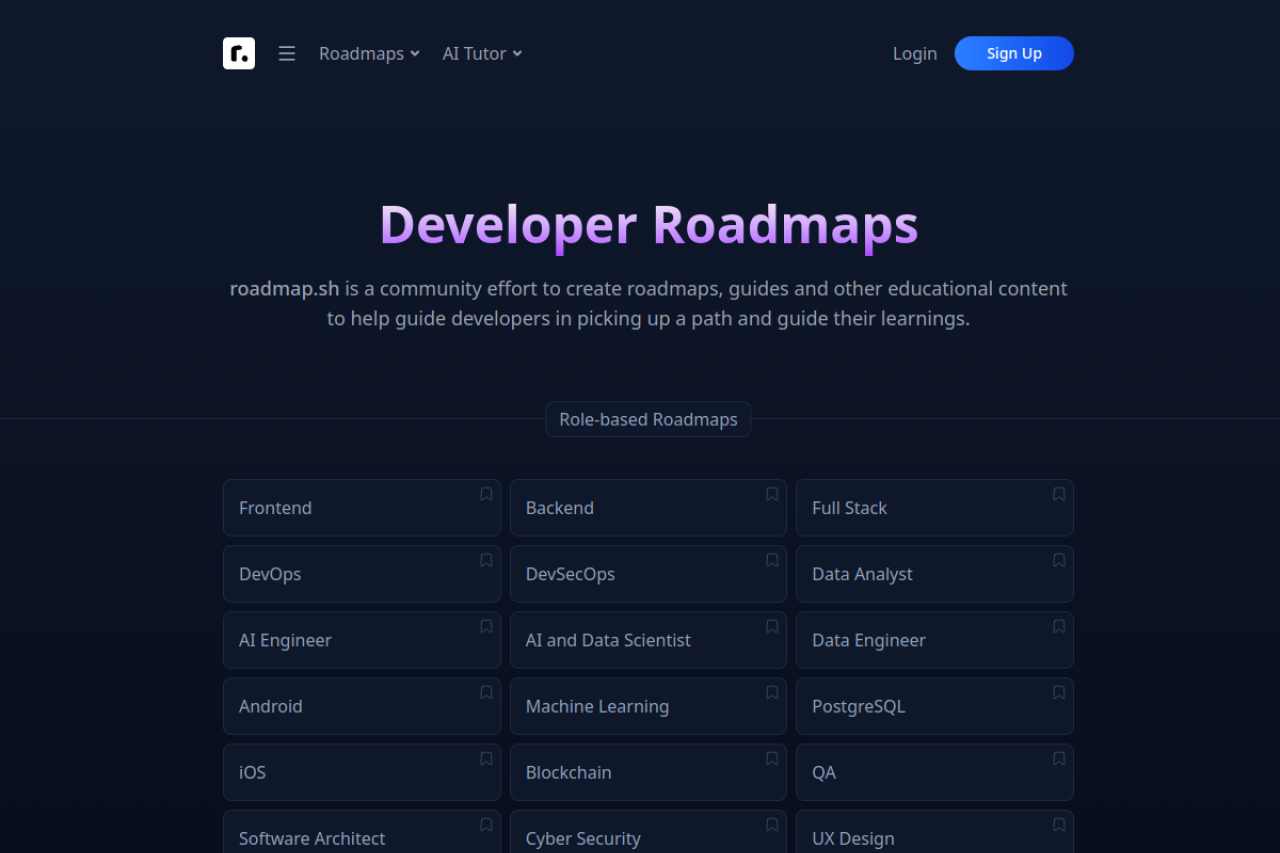Open the QA roadmap card
Image resolution: width=1280 pixels, height=853 pixels.
tap(935, 772)
